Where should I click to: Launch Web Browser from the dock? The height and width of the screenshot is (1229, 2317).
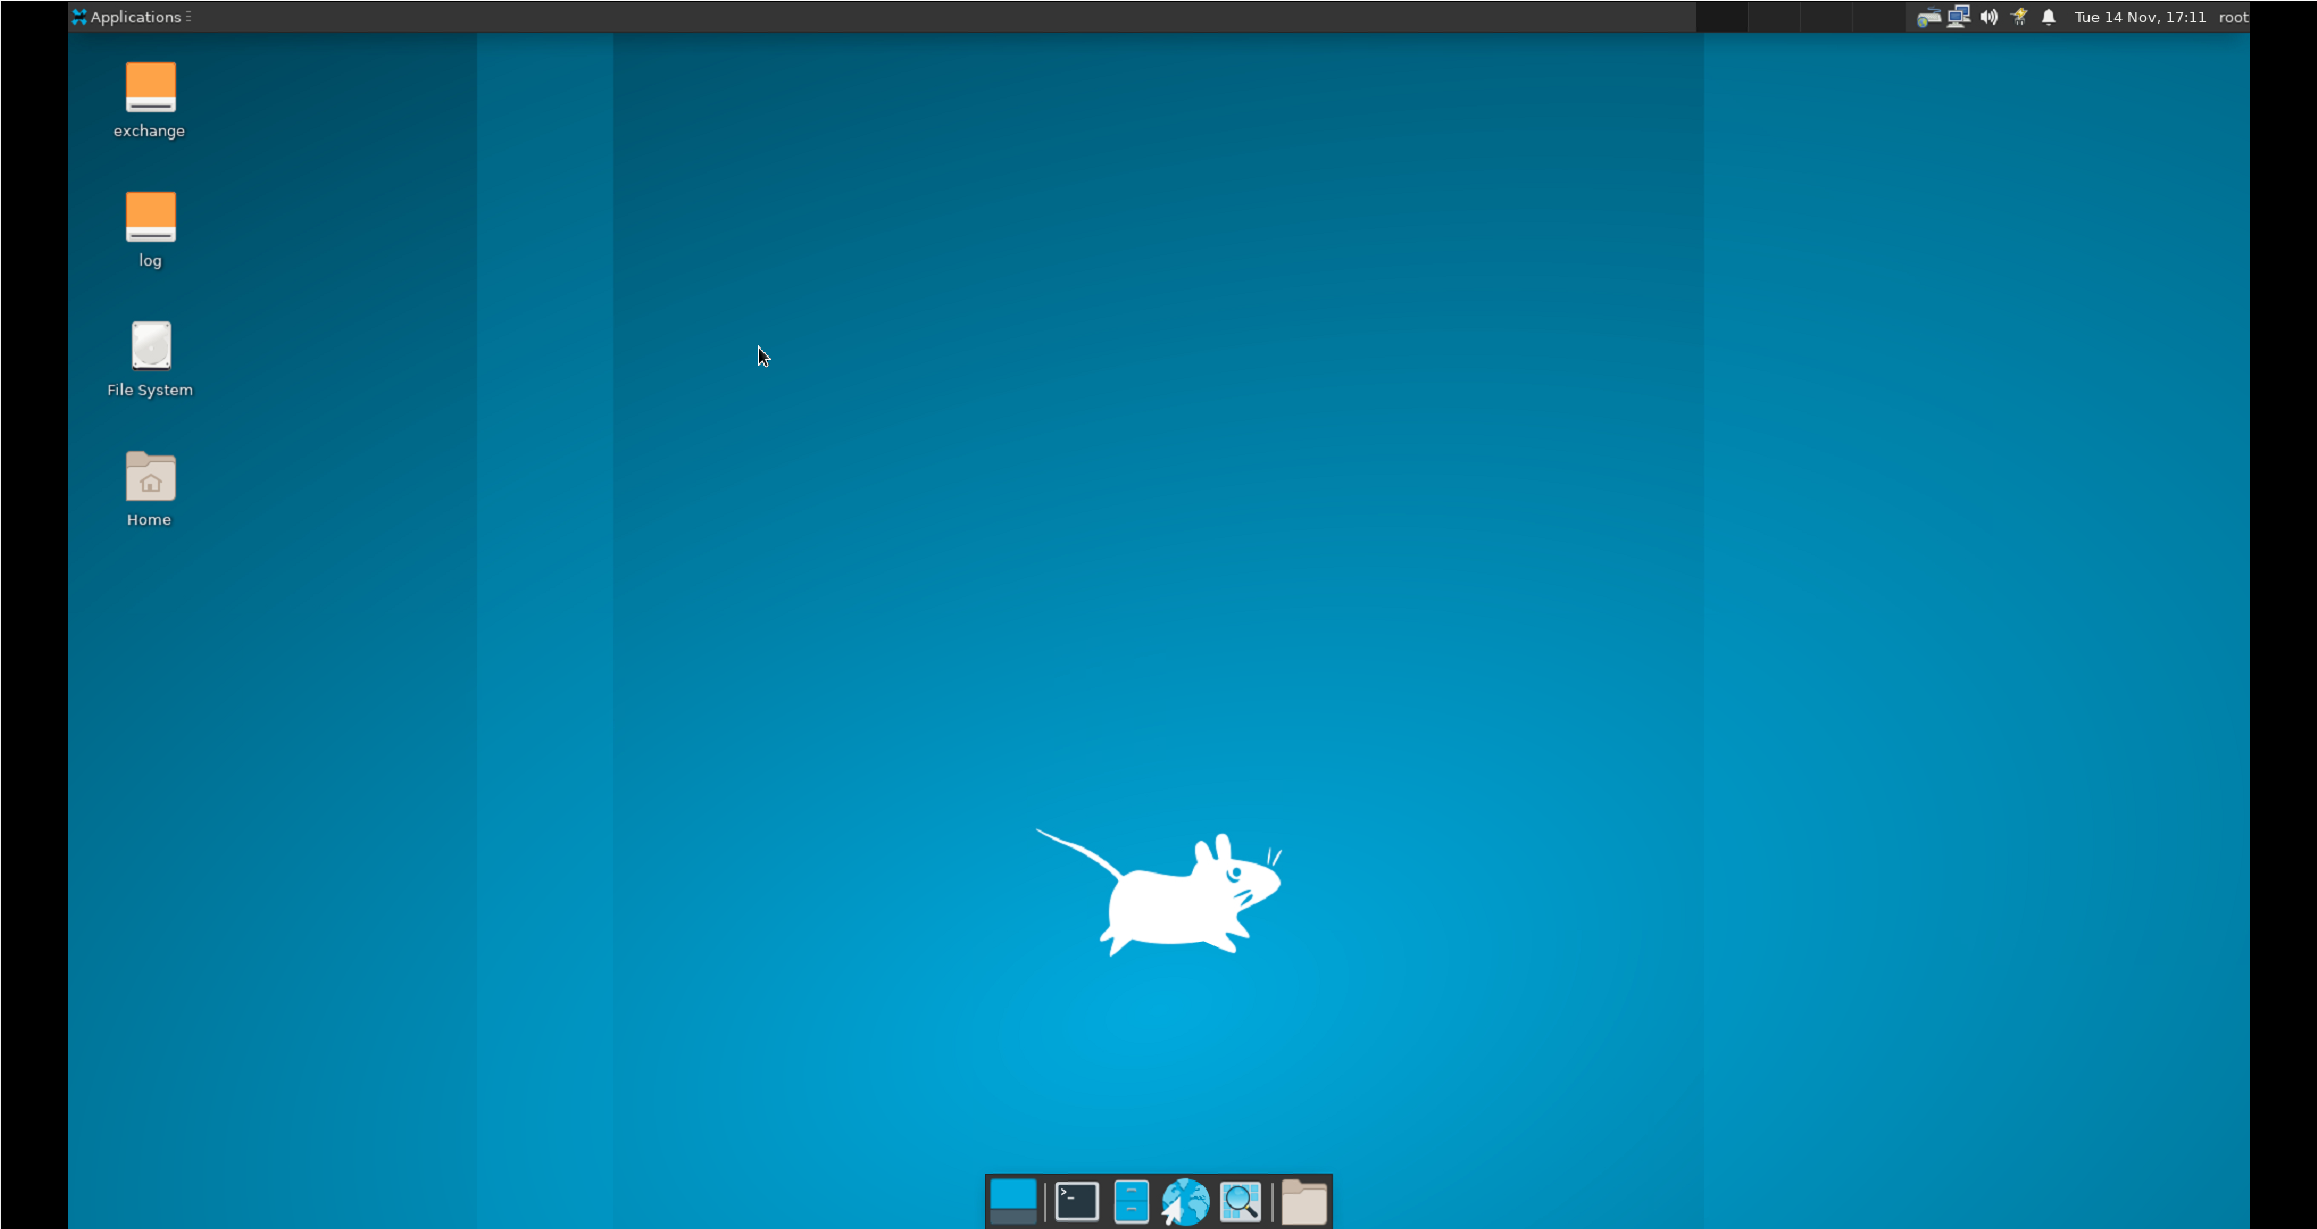[1185, 1201]
